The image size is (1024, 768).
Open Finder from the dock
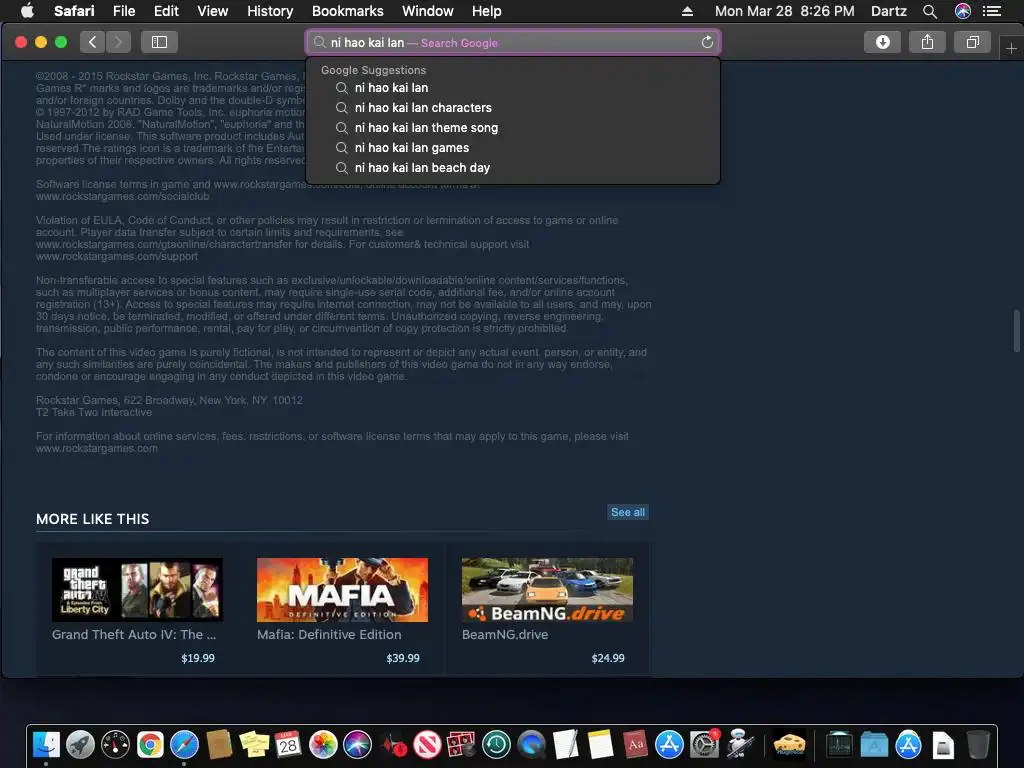pyautogui.click(x=46, y=744)
